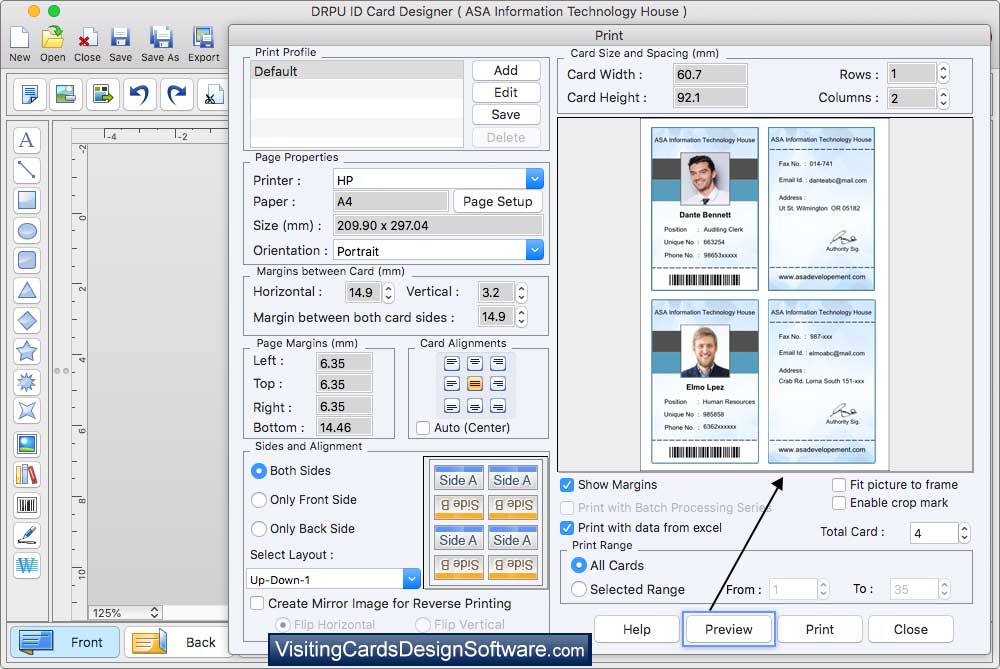Select the Barcode tool
Image resolution: width=1000 pixels, height=669 pixels.
pos(27,506)
